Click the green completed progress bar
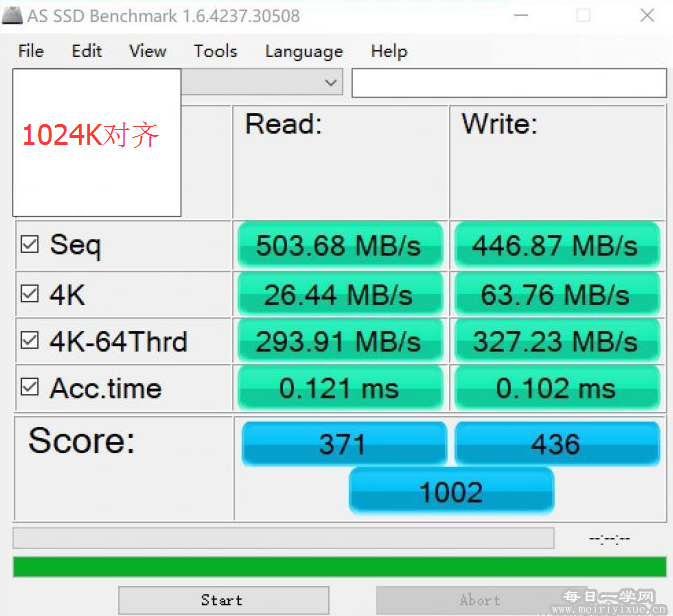This screenshot has height=616, width=673. pyautogui.click(x=340, y=567)
